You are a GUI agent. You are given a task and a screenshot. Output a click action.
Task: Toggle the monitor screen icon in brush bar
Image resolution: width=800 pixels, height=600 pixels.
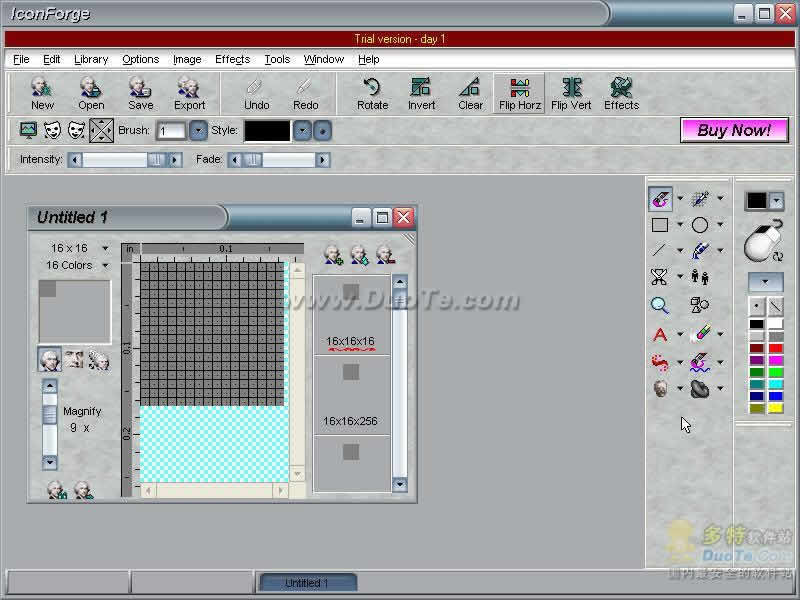(x=28, y=130)
